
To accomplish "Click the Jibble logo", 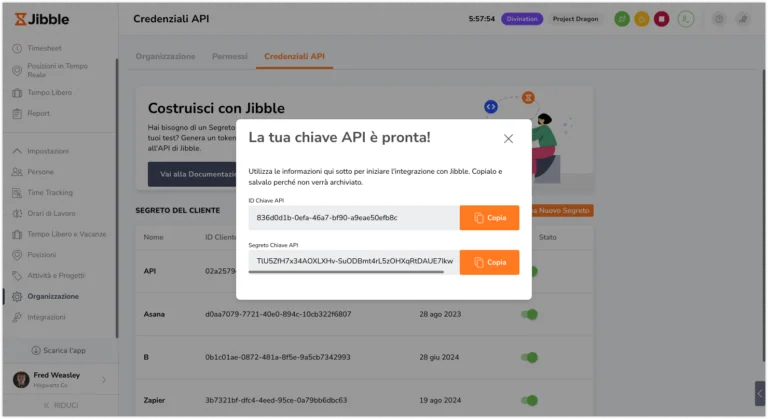I will [42, 19].
